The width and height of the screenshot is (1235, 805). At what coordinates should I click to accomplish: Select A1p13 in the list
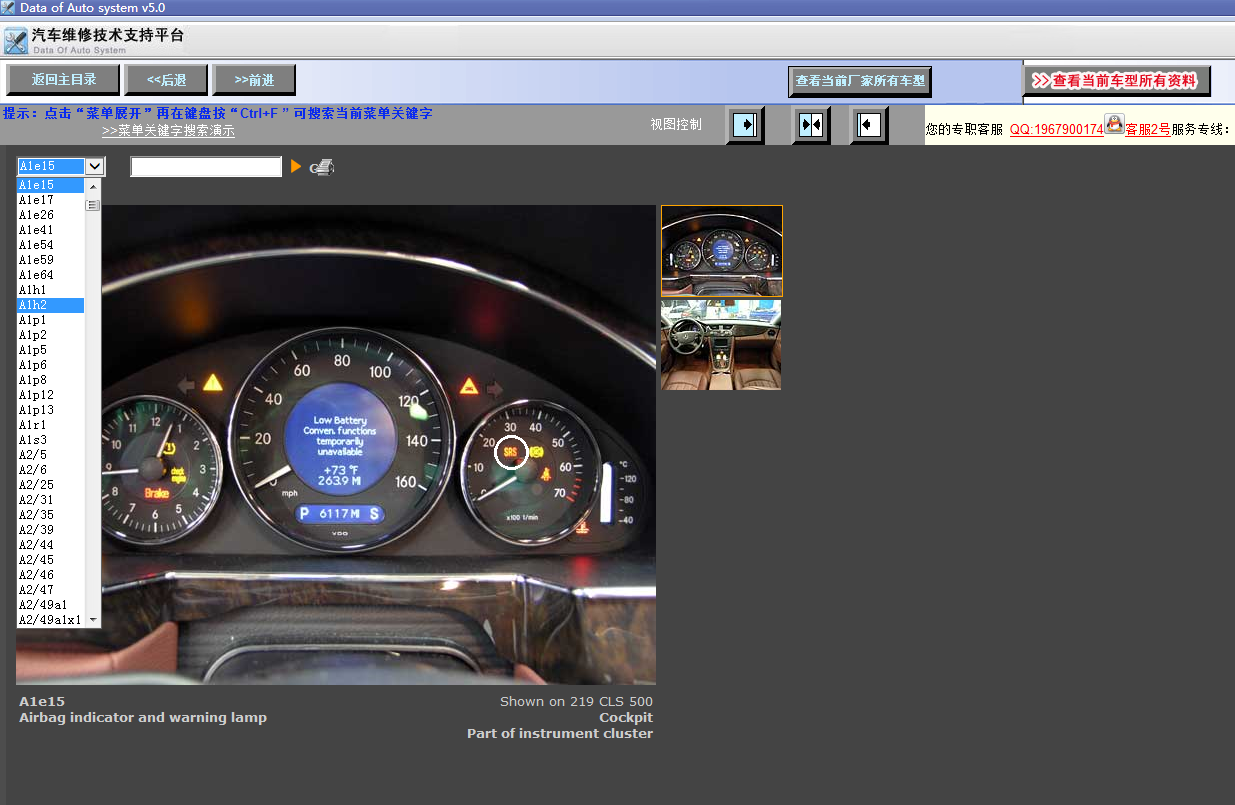tap(51, 410)
